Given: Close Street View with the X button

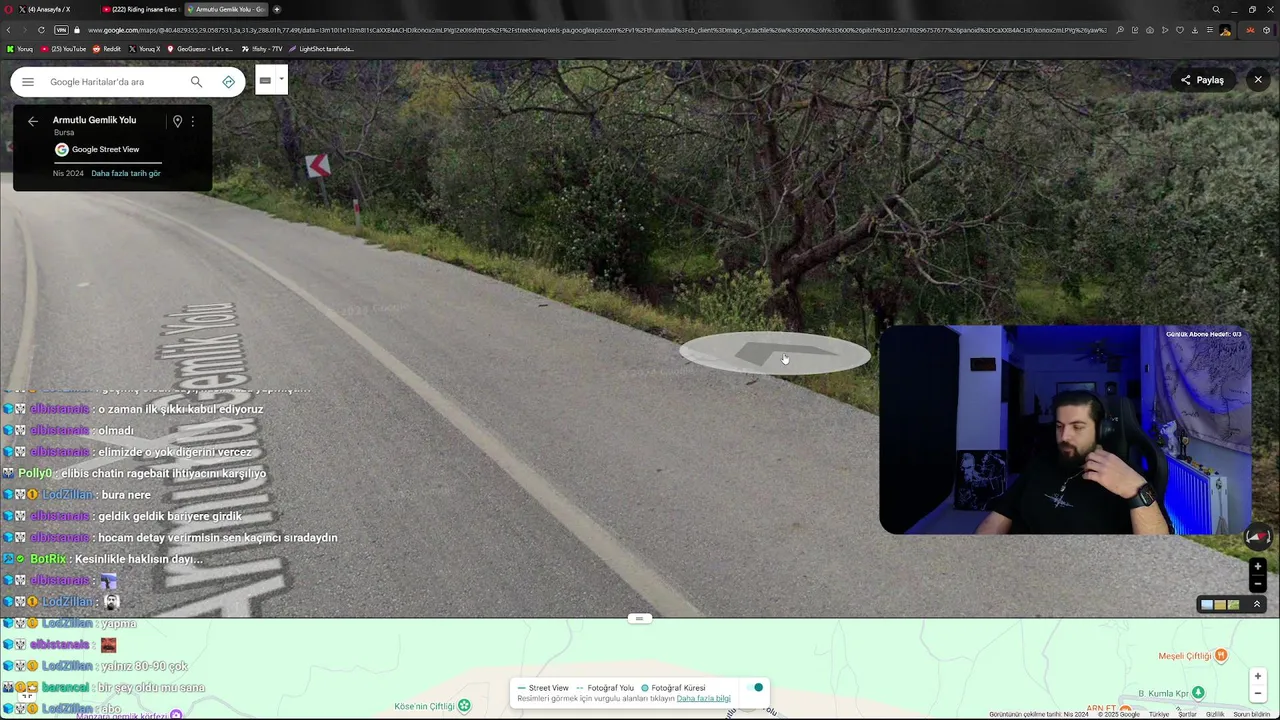Looking at the screenshot, I should point(1258,80).
